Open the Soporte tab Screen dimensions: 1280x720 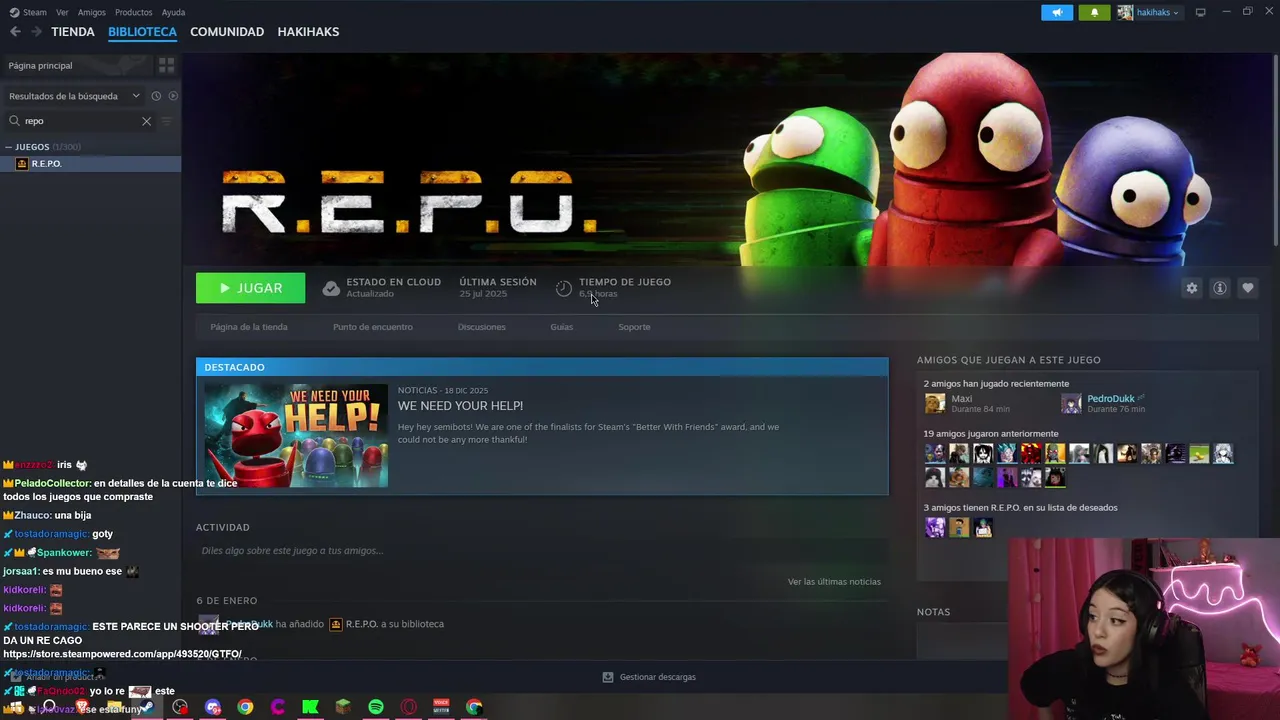[x=634, y=327]
